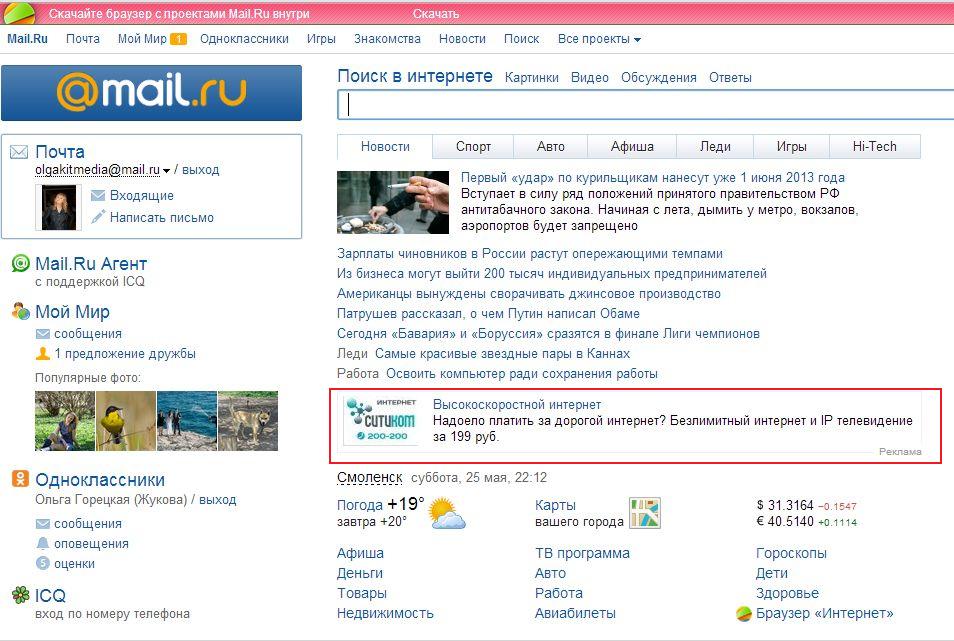The height and width of the screenshot is (641, 954).
Task: Click the icon beside Браузер «Интернет»
Action: click(x=743, y=614)
